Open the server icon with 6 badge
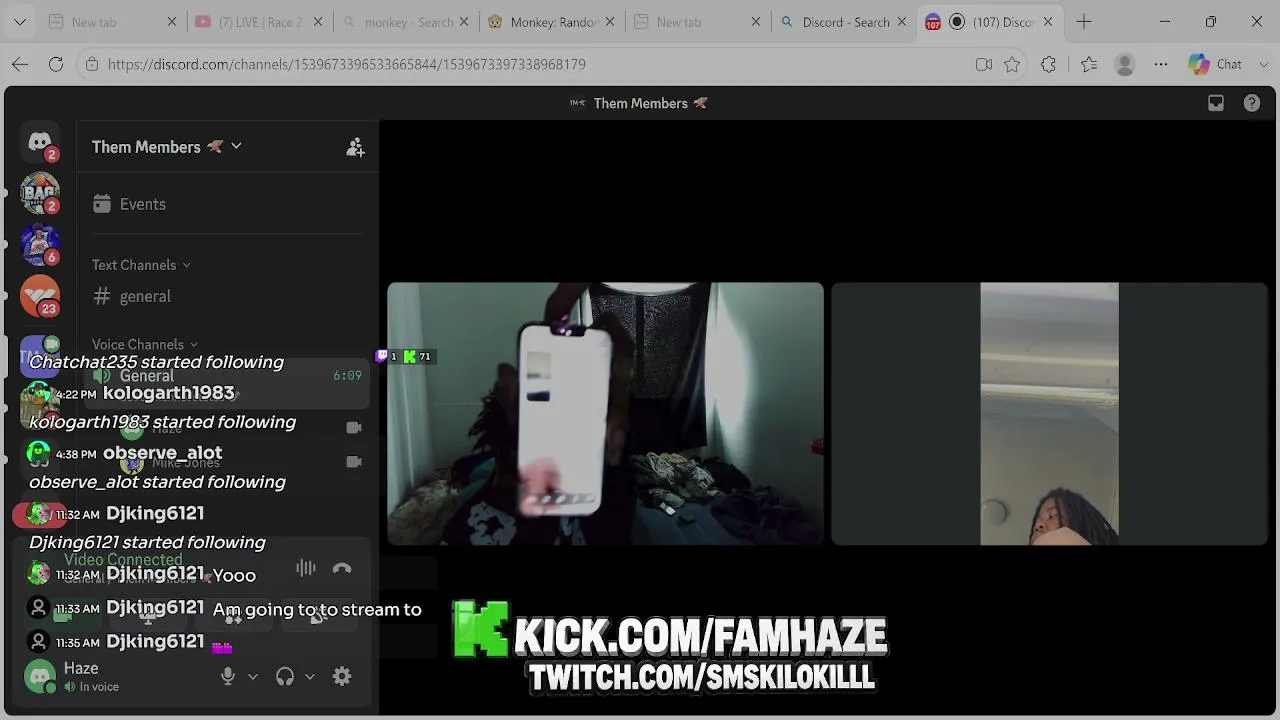The width and height of the screenshot is (1280, 720). tap(40, 244)
